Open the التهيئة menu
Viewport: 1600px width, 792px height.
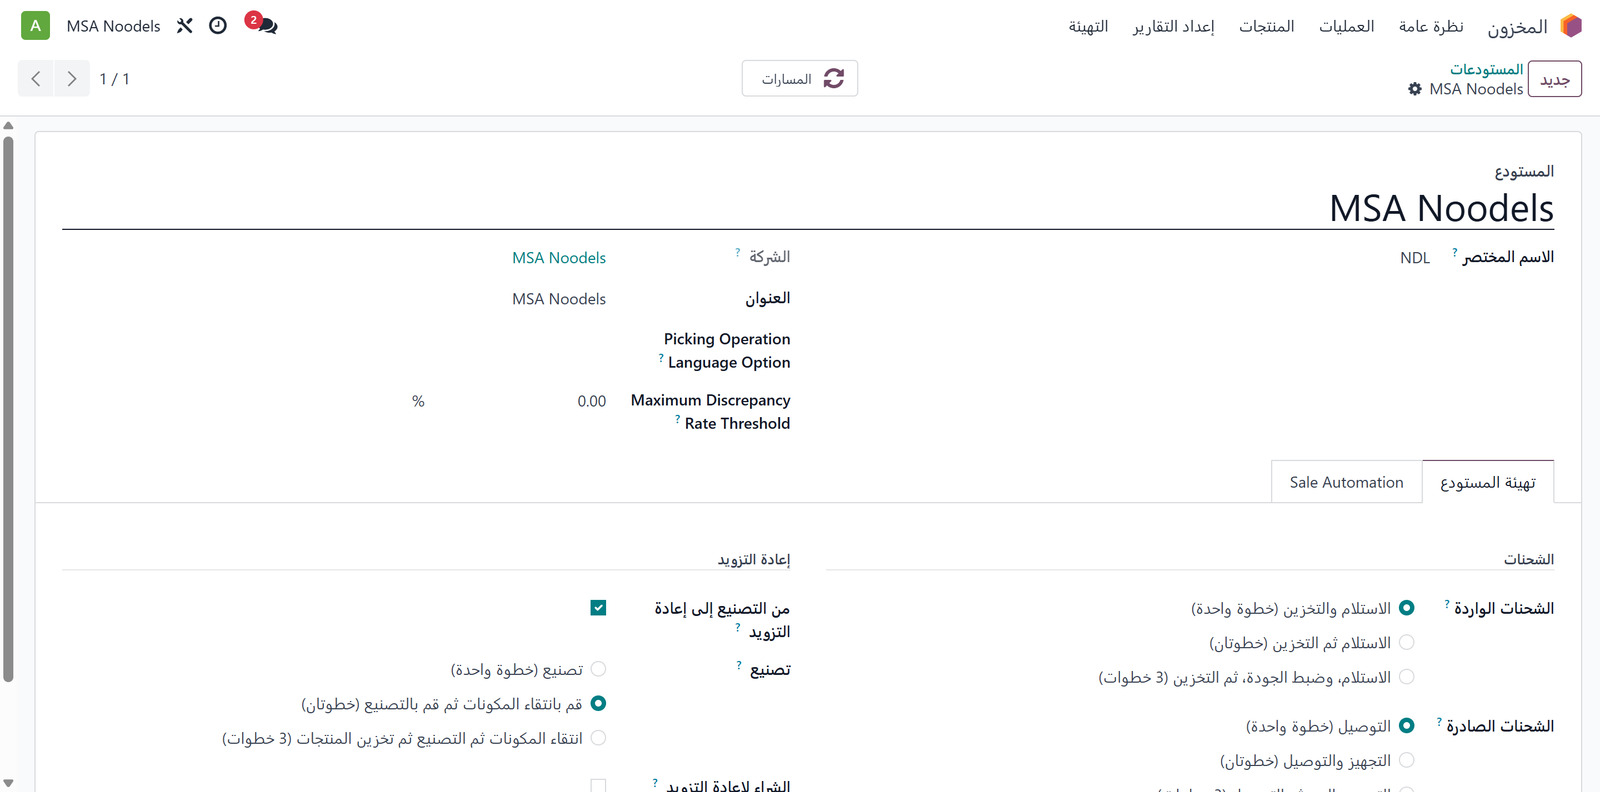coord(1088,26)
